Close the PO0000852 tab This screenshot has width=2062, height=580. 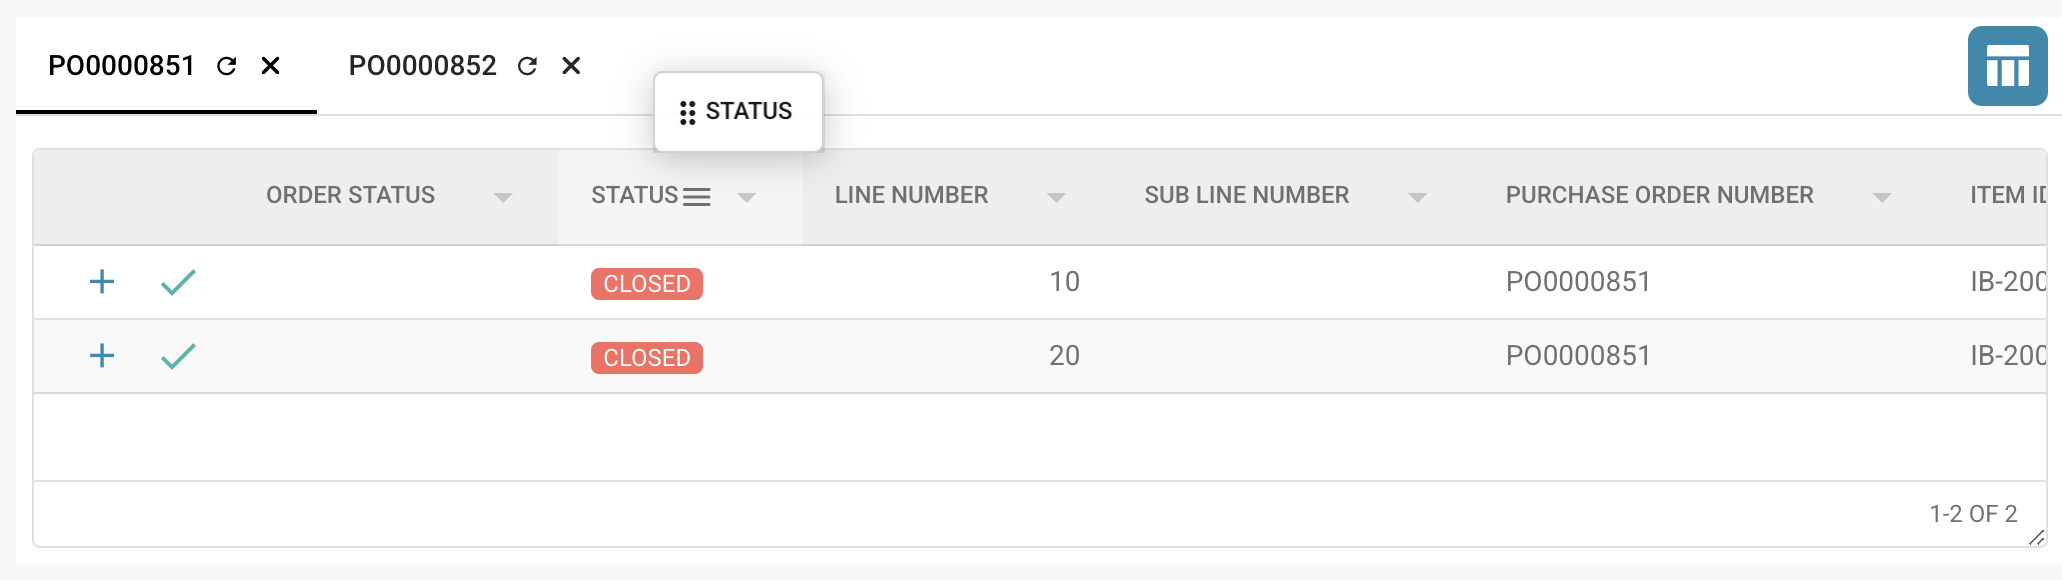pos(571,66)
